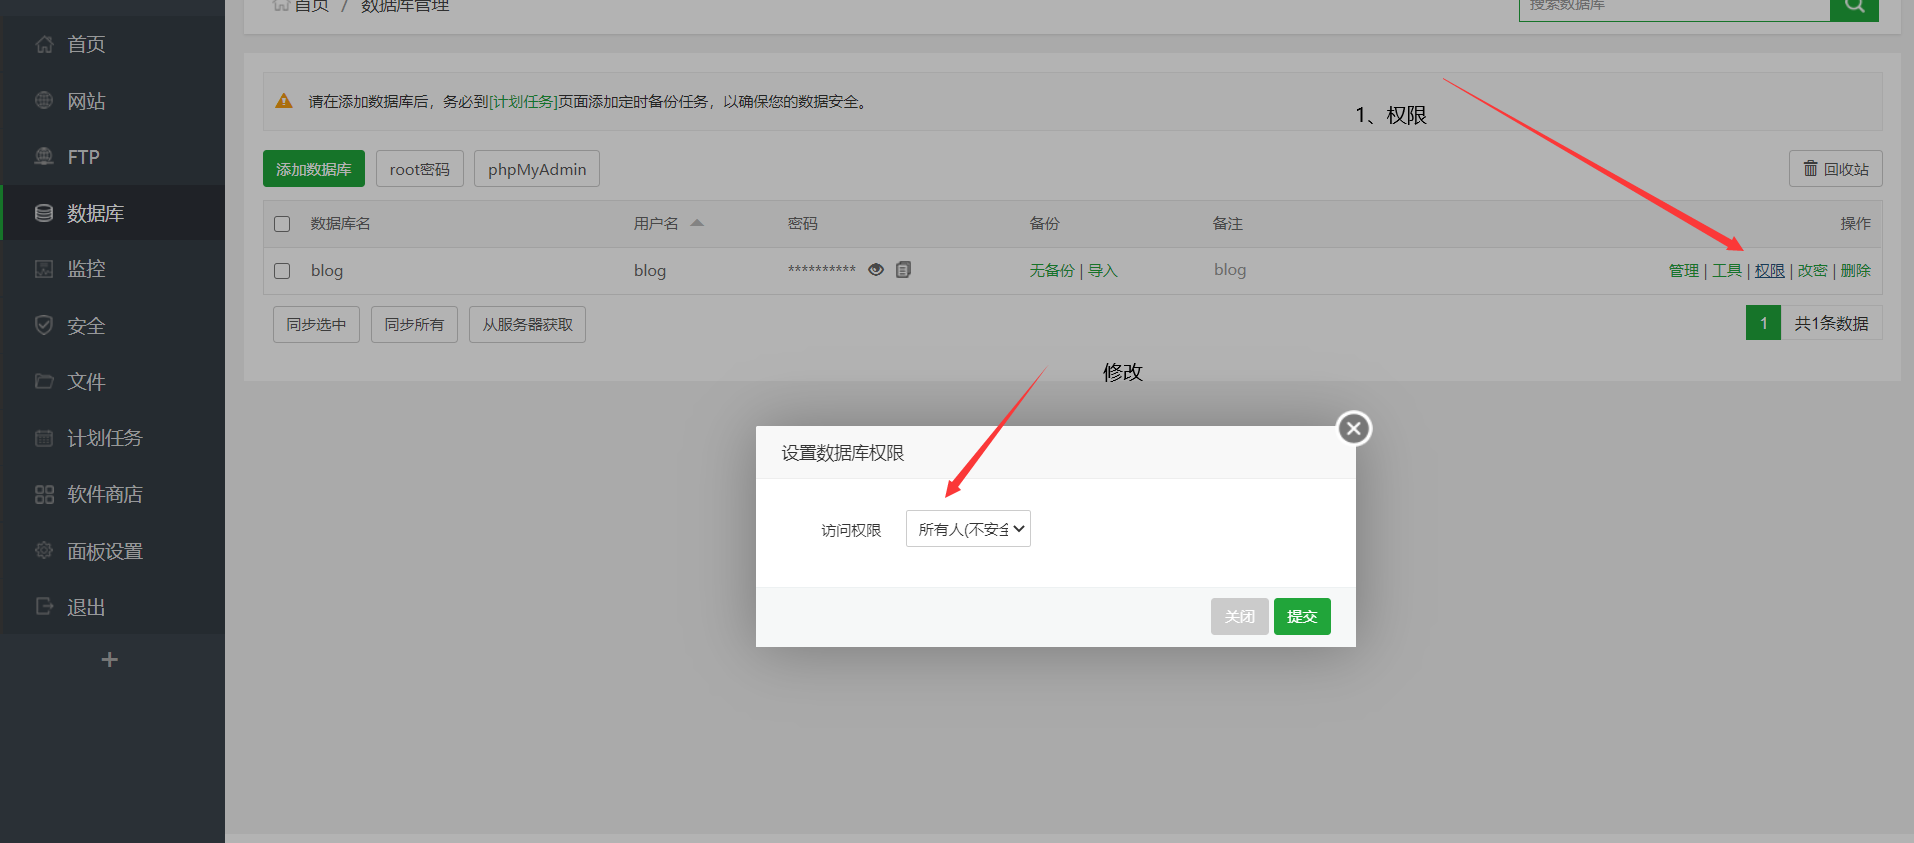Click the 面板设置 gear icon
Viewport: 1914px width, 843px height.
[x=44, y=550]
